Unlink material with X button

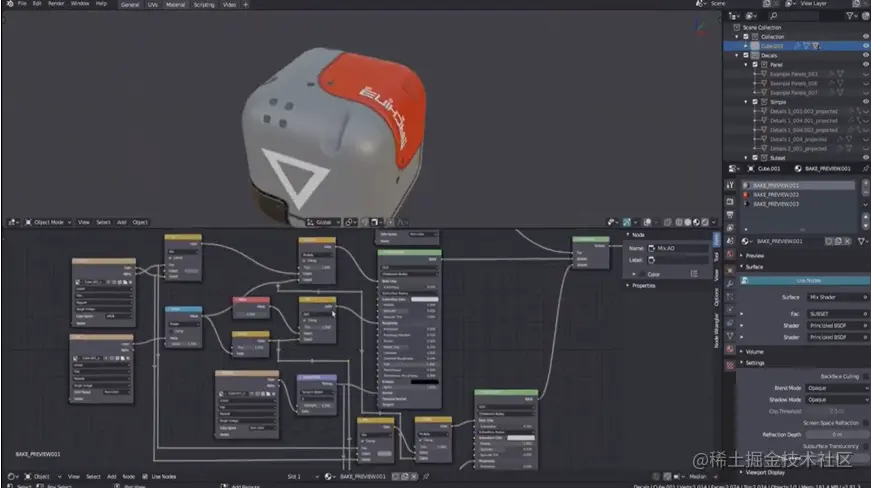click(x=847, y=242)
